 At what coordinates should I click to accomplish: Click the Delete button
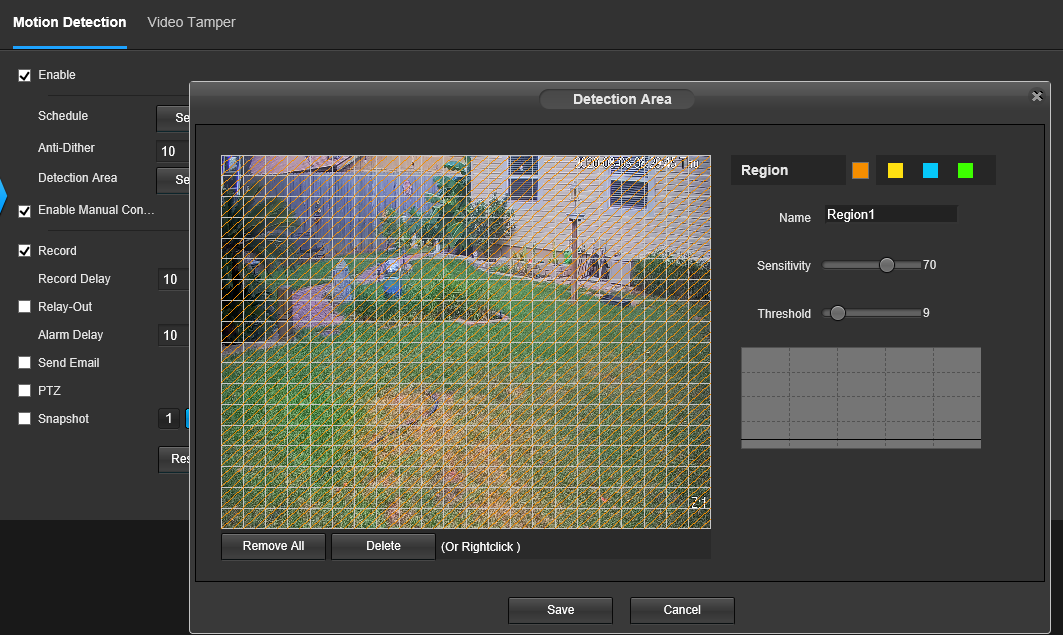[x=383, y=546]
